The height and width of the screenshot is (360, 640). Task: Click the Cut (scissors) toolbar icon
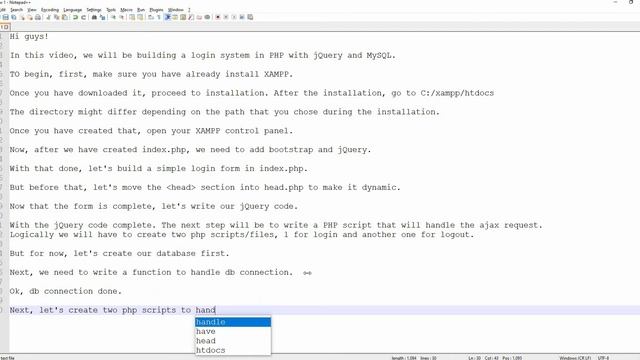(48, 17)
